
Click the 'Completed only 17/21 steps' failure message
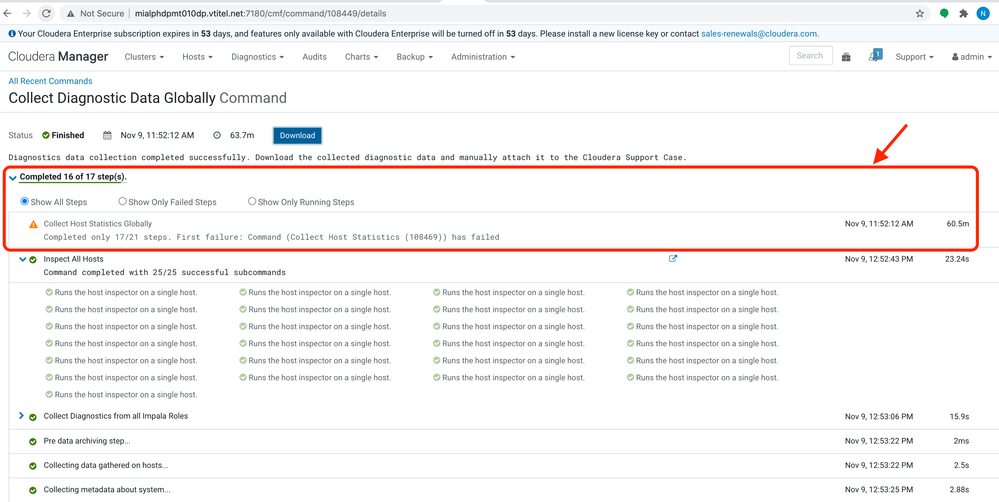point(271,237)
